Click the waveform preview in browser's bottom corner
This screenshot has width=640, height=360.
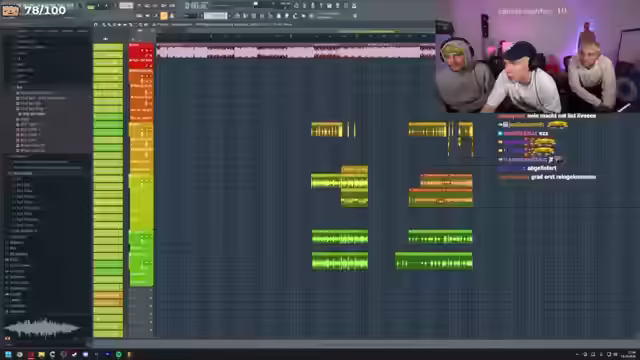[x=42, y=327]
